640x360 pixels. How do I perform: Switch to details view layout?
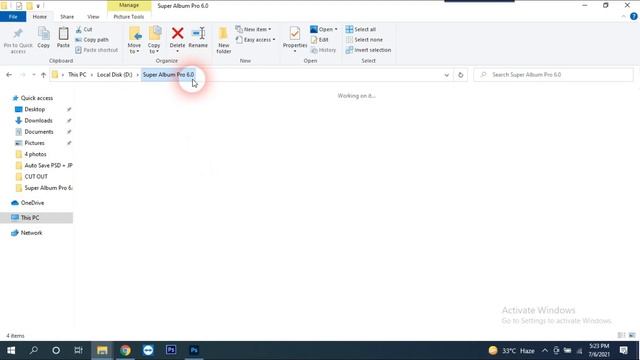(621, 336)
